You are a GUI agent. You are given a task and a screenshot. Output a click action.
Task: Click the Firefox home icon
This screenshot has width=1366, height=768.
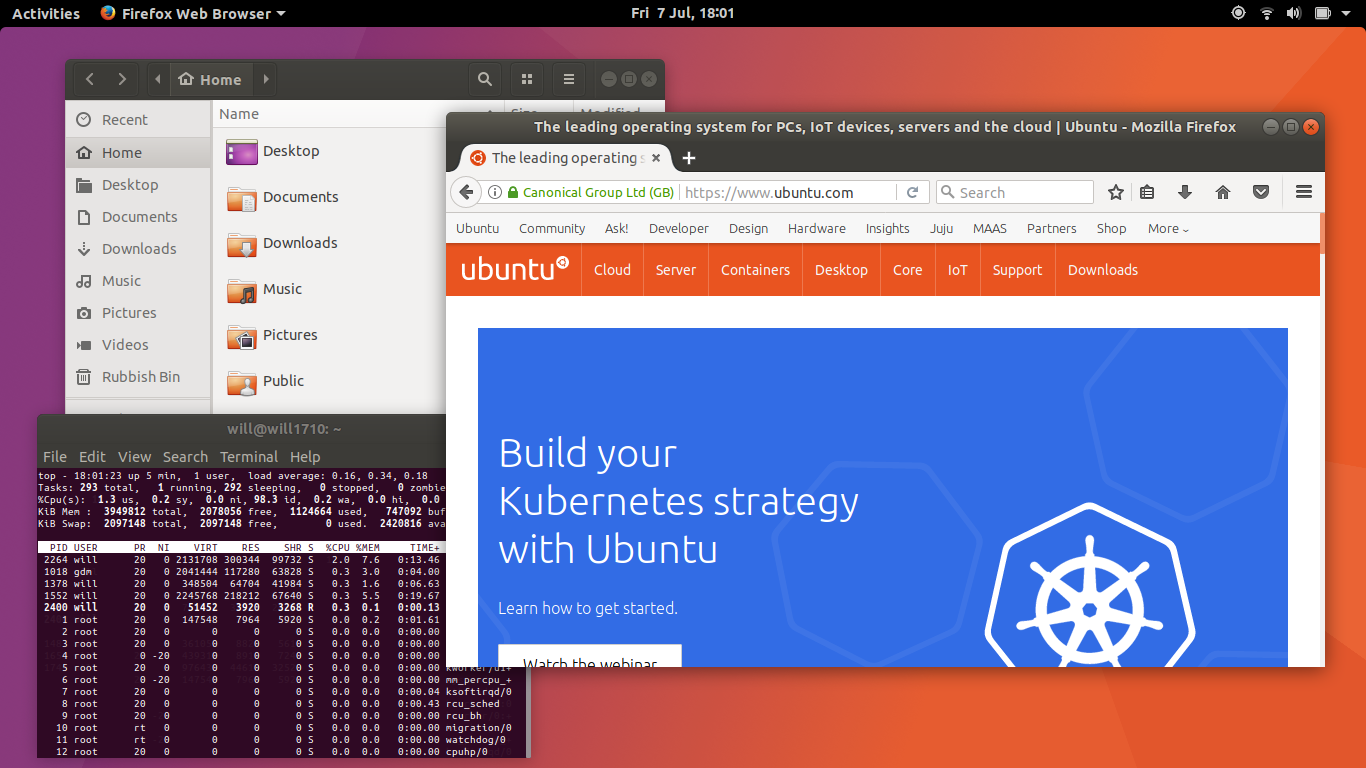(1222, 192)
